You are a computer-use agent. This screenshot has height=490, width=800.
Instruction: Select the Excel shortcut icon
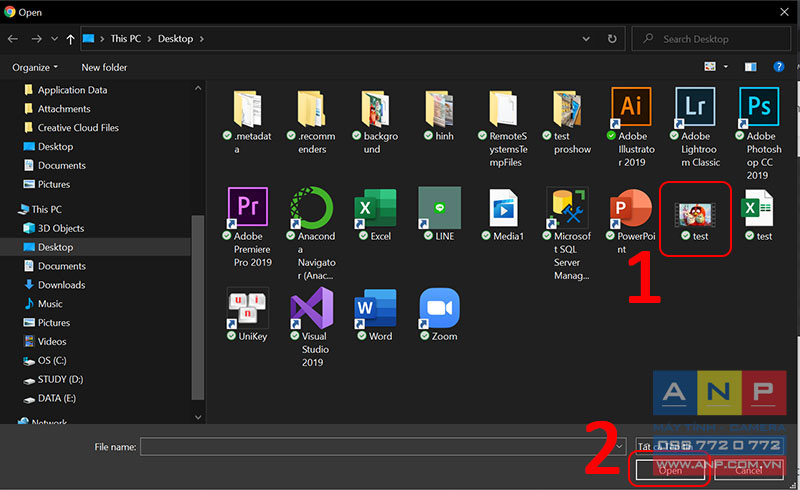coord(376,214)
